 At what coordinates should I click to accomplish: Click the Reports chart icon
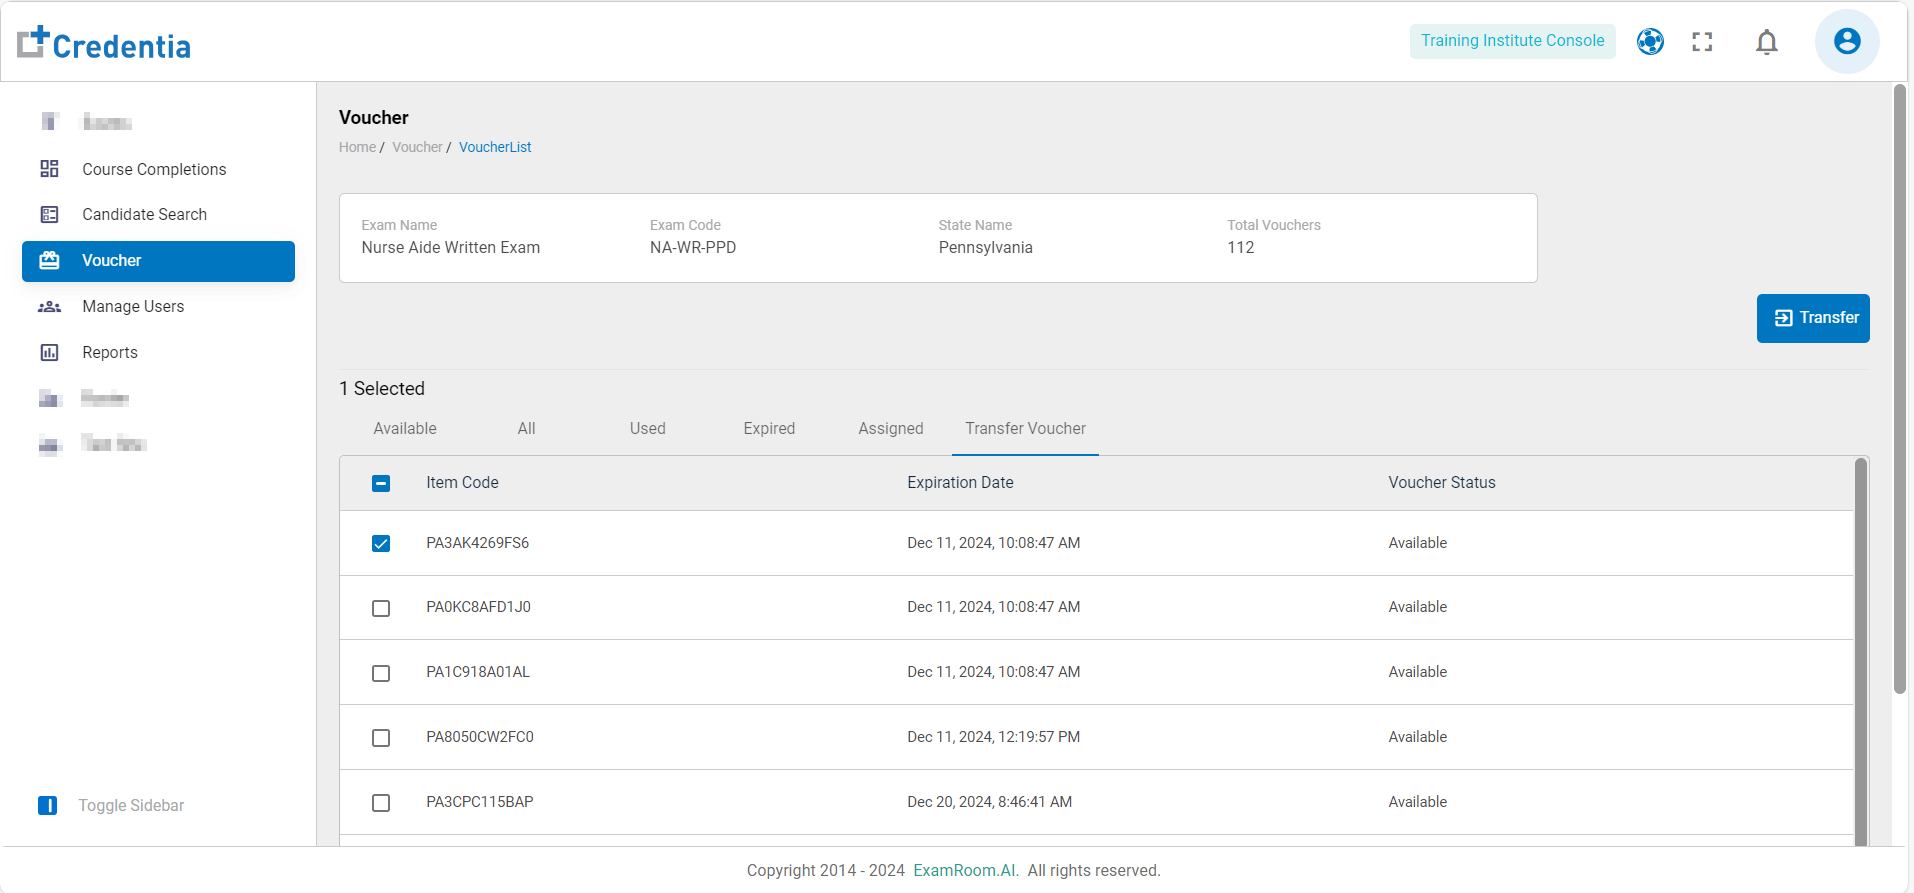coord(49,352)
